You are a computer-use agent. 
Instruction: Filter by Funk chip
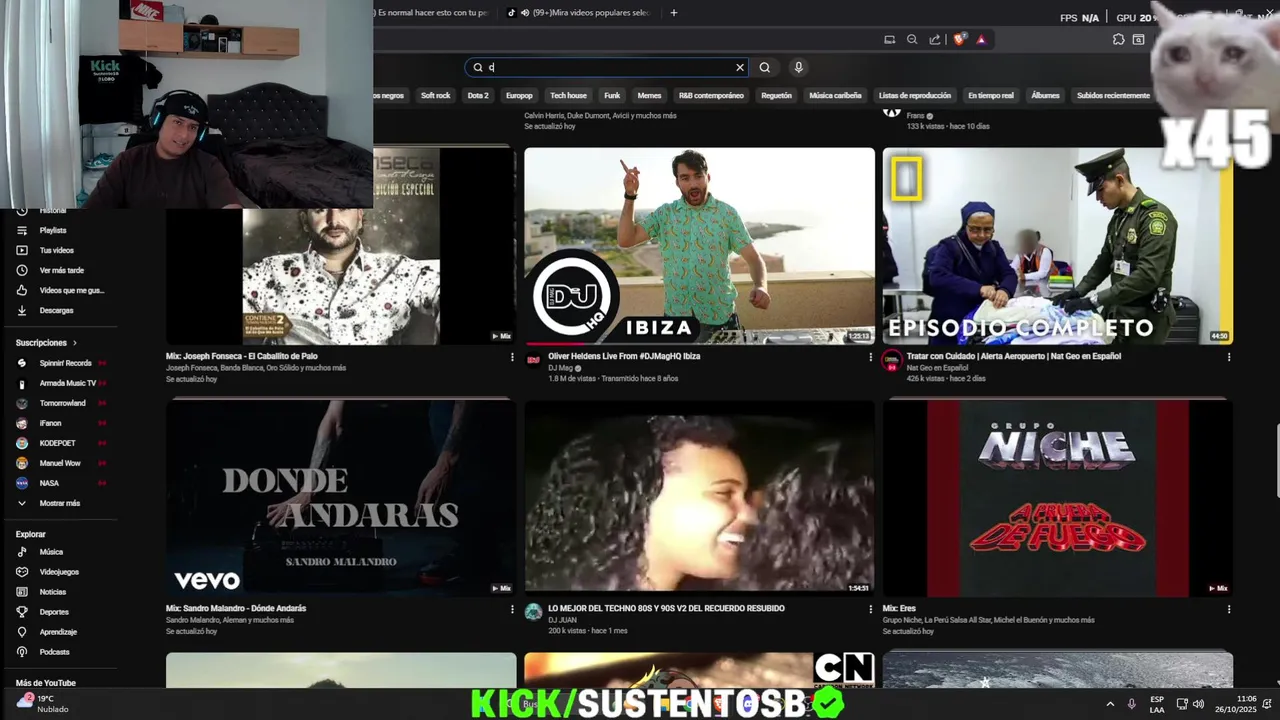(x=612, y=95)
